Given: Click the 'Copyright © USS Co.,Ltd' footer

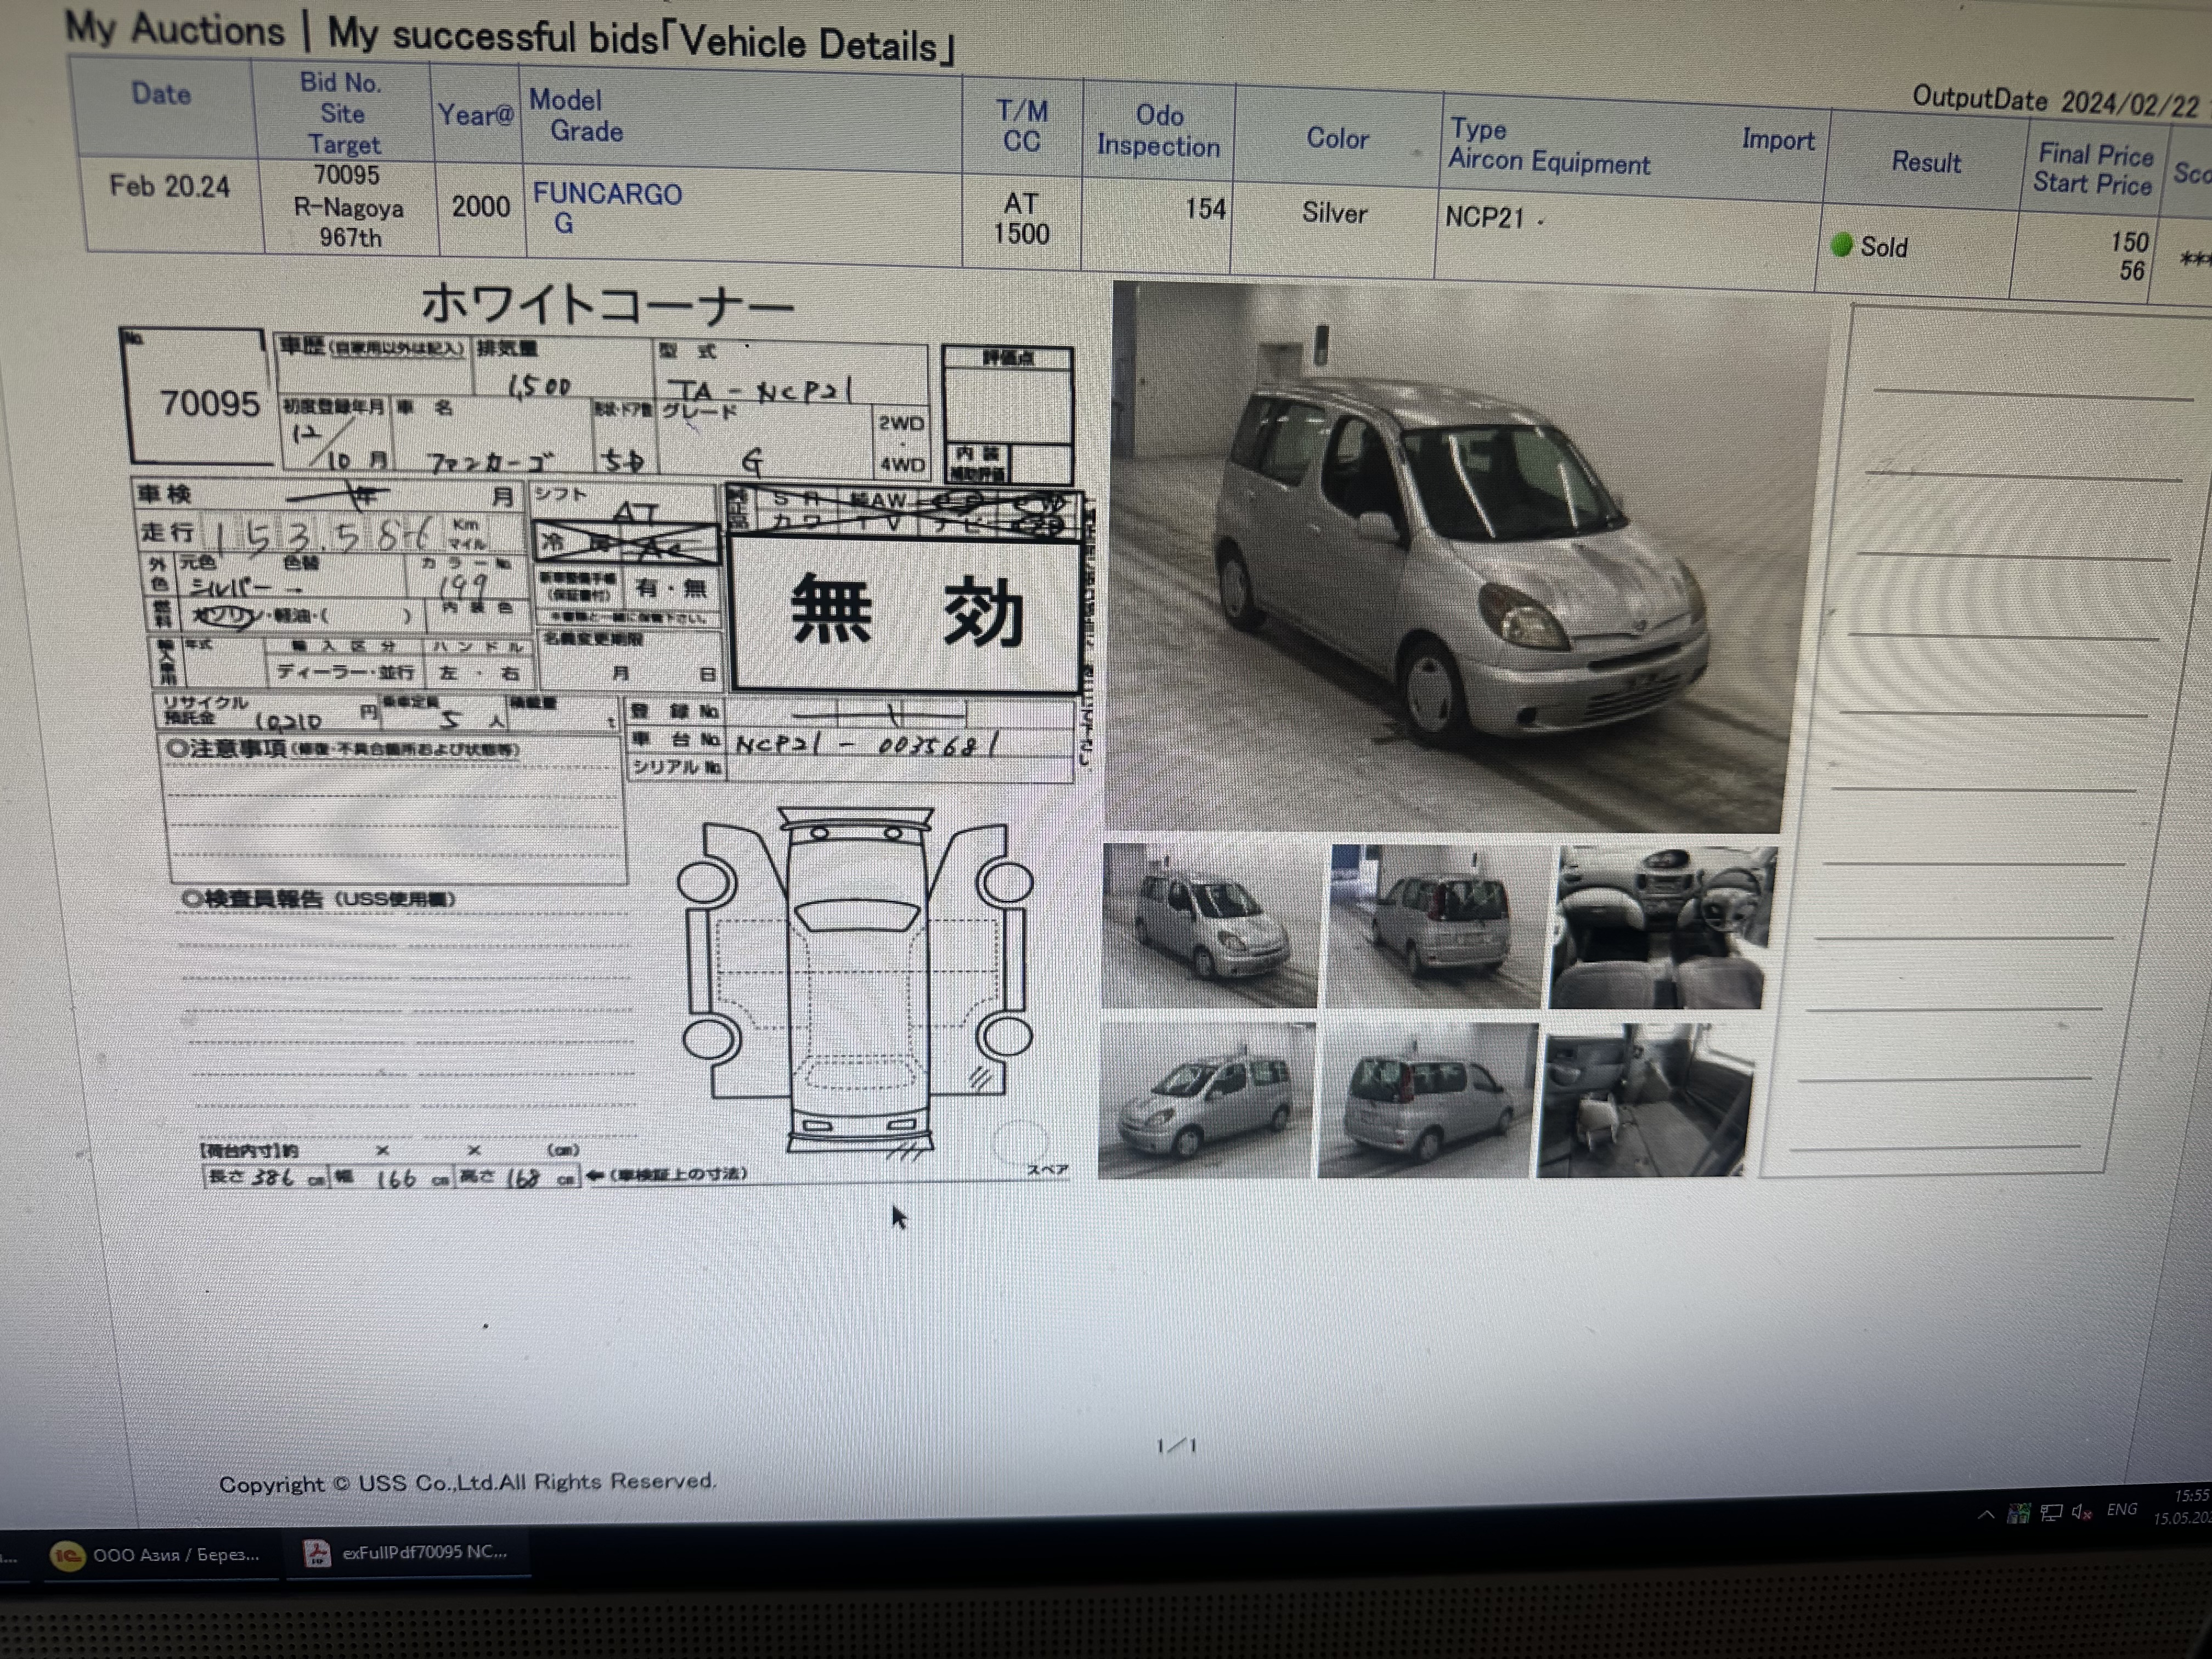Looking at the screenshot, I should tap(467, 1482).
